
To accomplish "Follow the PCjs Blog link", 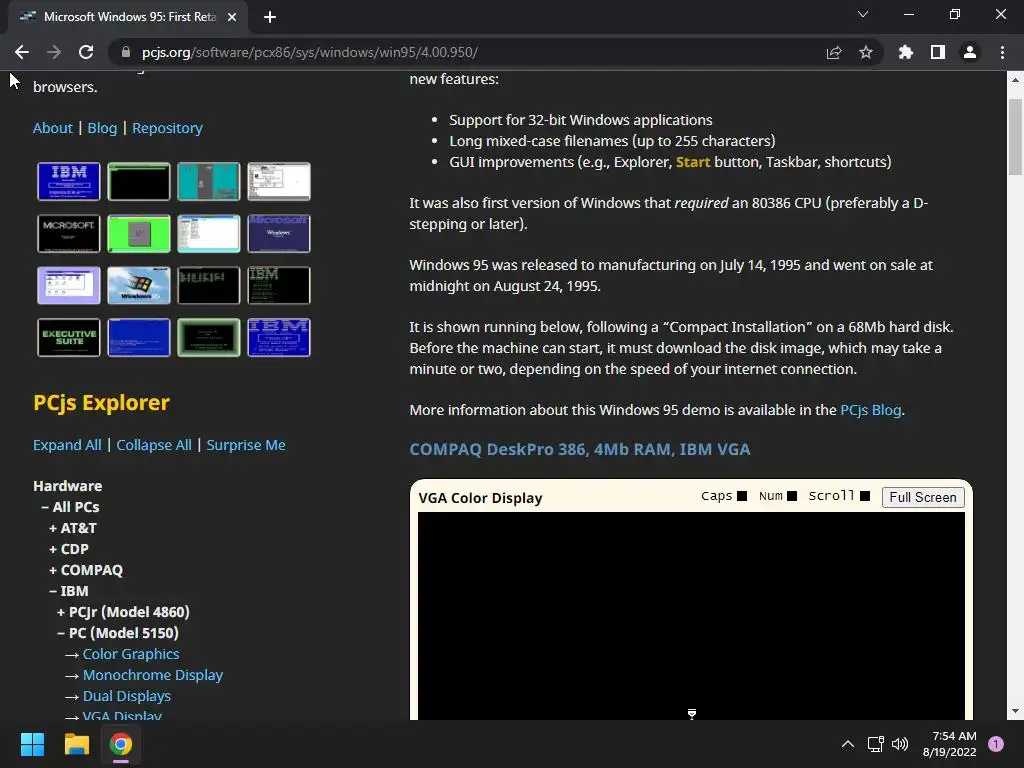I will pyautogui.click(x=871, y=410).
